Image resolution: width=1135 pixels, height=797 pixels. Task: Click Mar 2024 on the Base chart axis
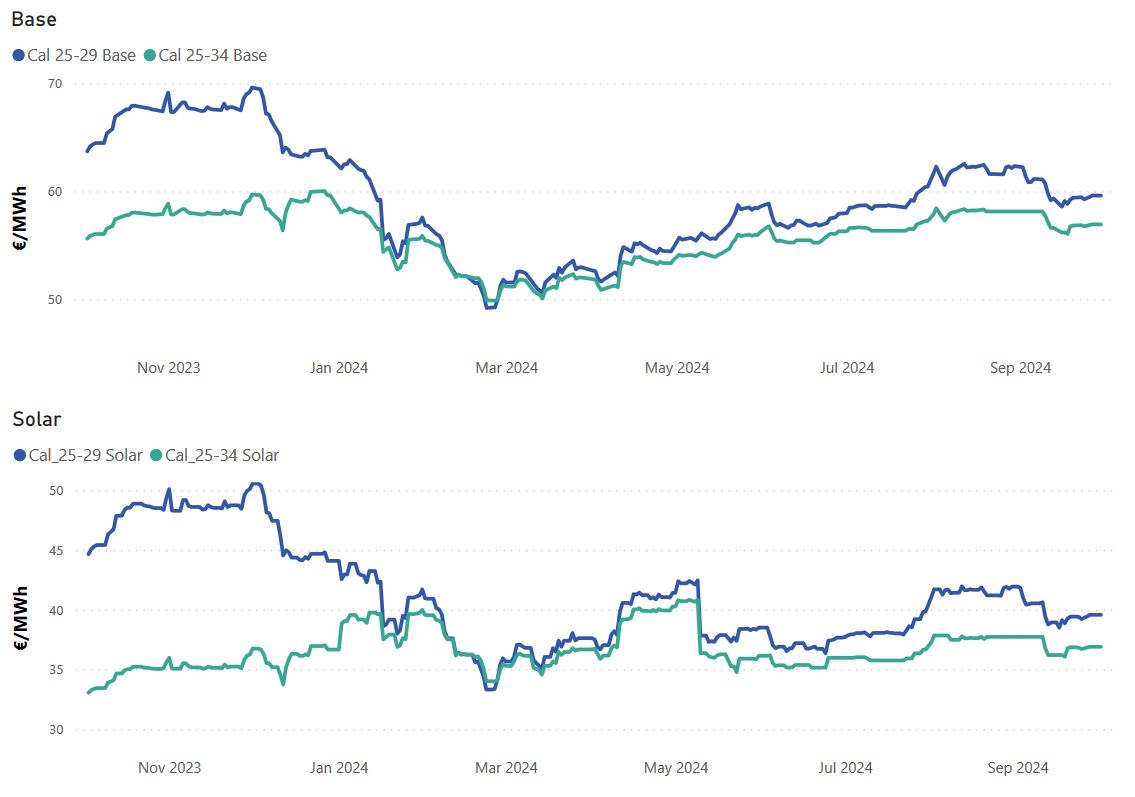(x=507, y=368)
